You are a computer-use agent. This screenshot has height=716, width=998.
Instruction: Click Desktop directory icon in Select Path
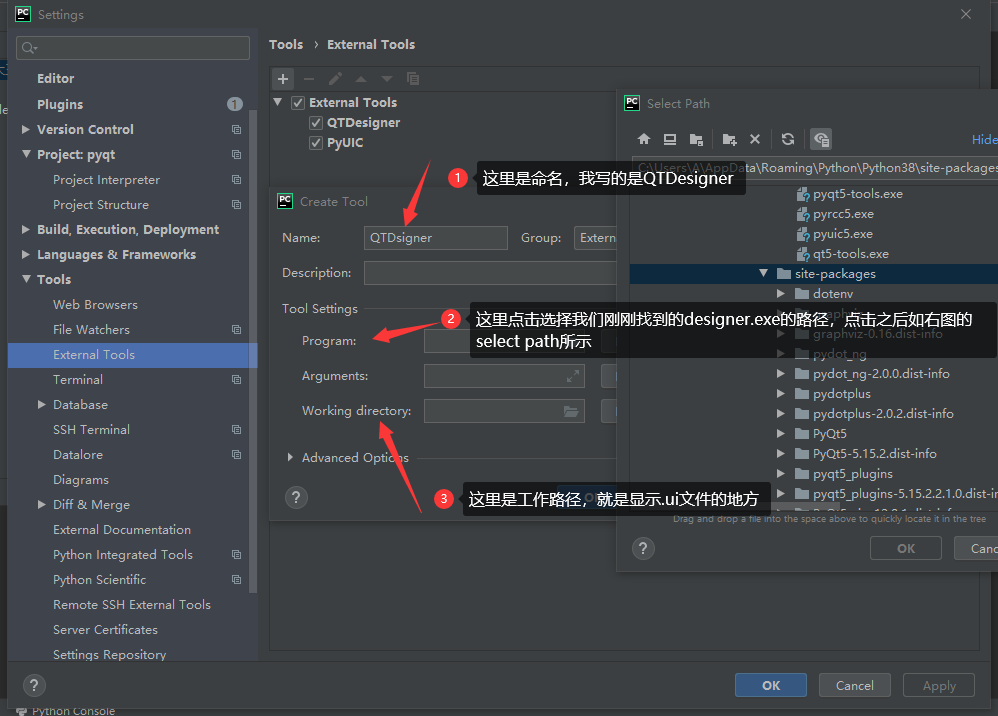[x=670, y=139]
